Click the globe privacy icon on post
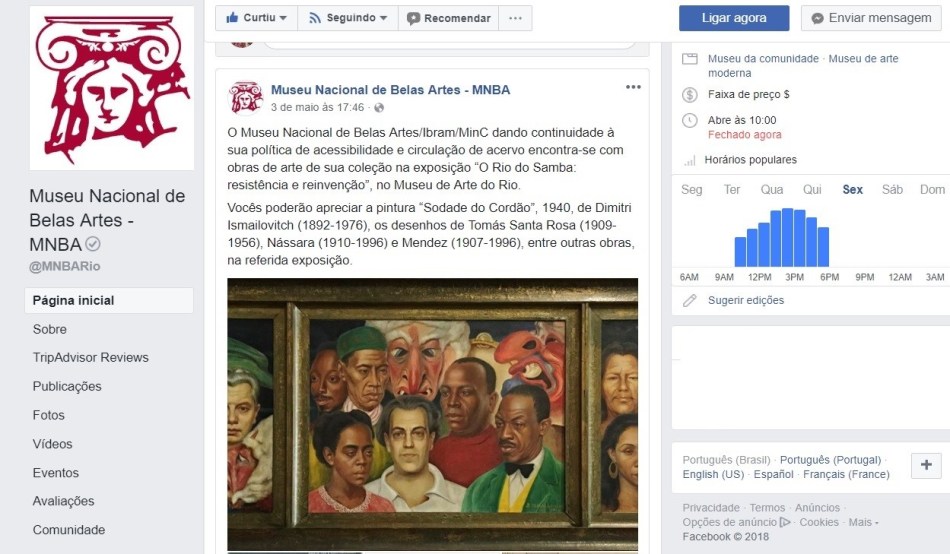This screenshot has height=554, width=950. click(x=379, y=108)
